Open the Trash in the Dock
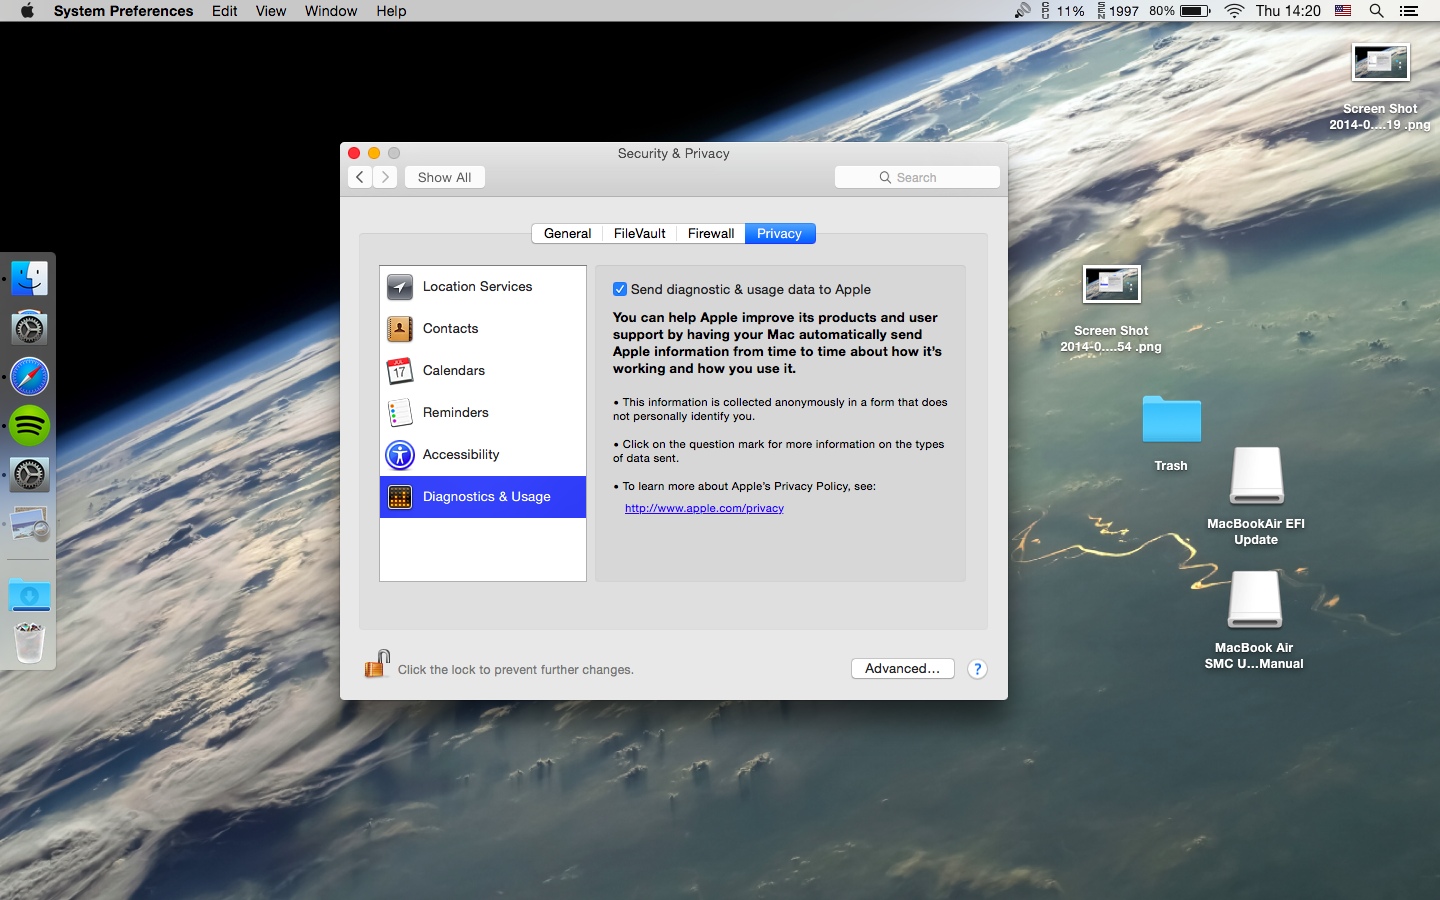The image size is (1440, 900). [x=29, y=643]
